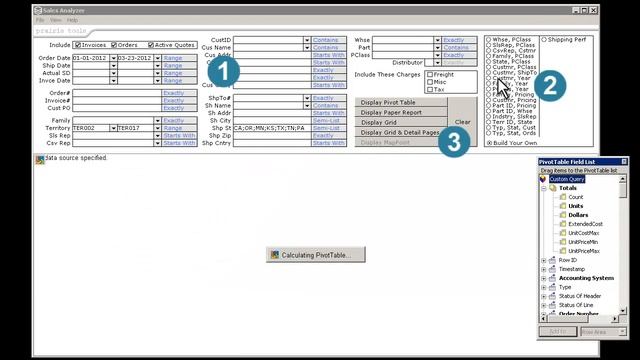Open the File menu

click(x=40, y=20)
